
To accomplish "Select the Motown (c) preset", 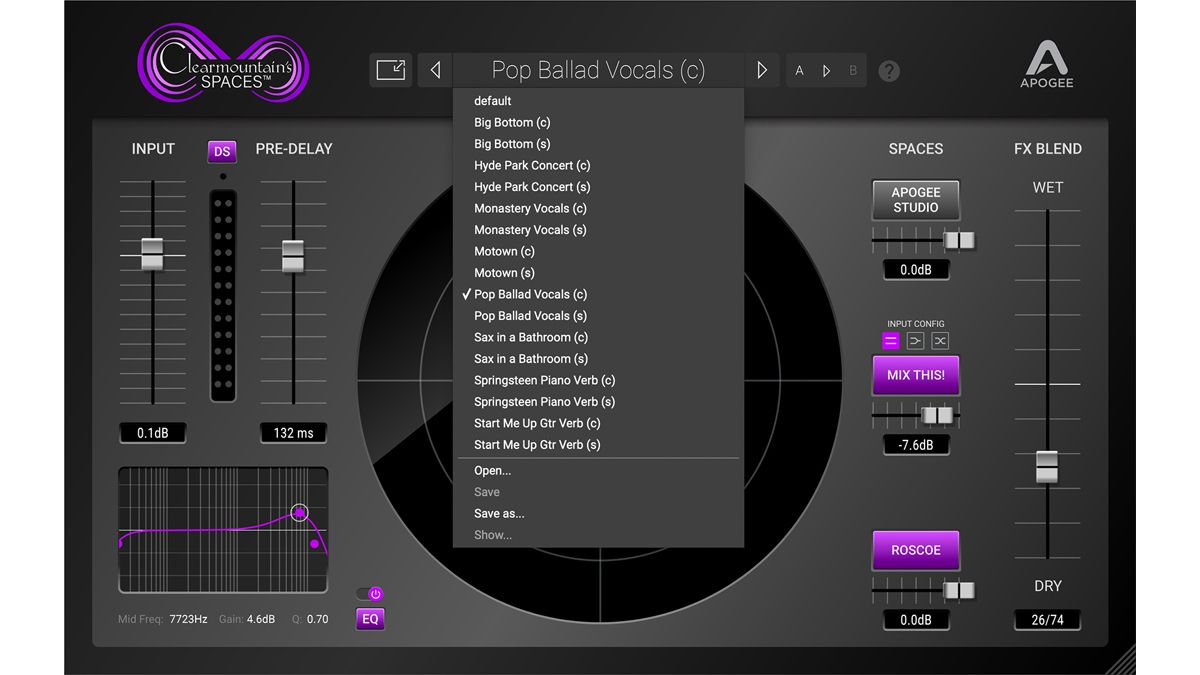I will tap(504, 251).
